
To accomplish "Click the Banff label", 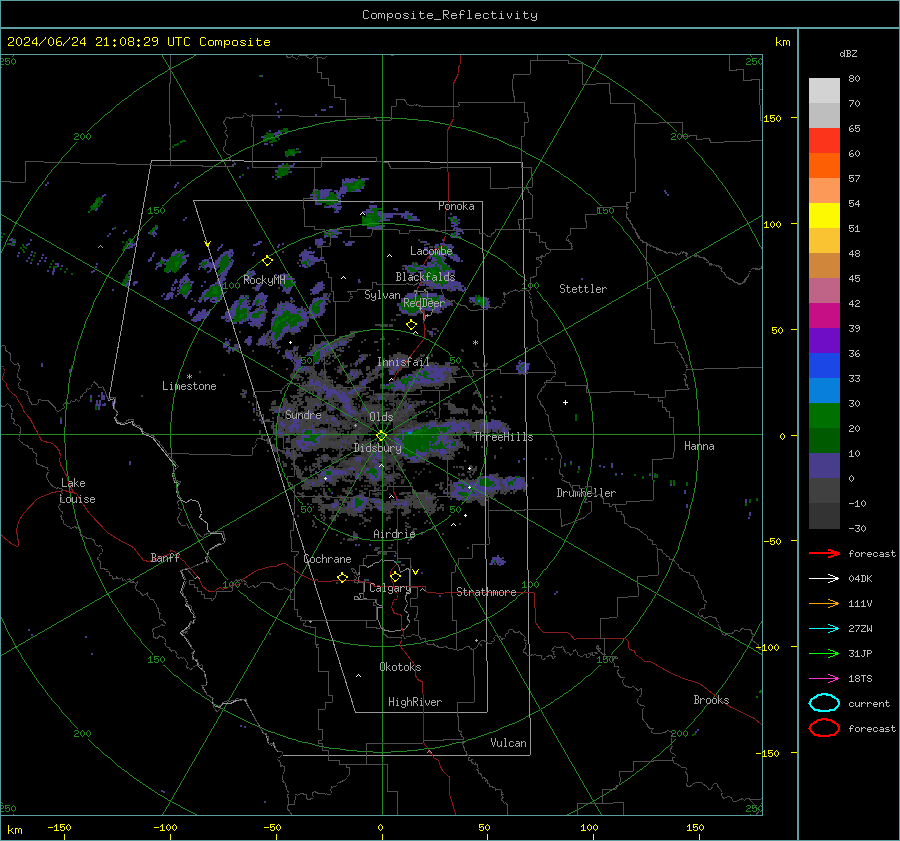I will [x=165, y=557].
